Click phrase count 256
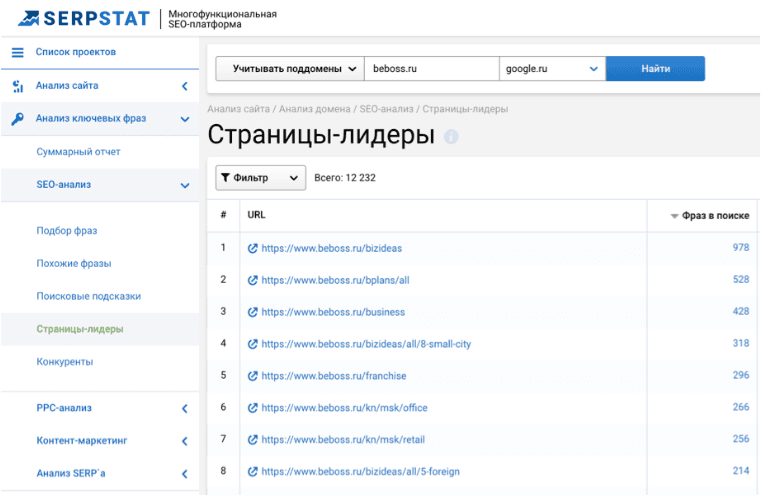This screenshot has width=766, height=502. (741, 439)
